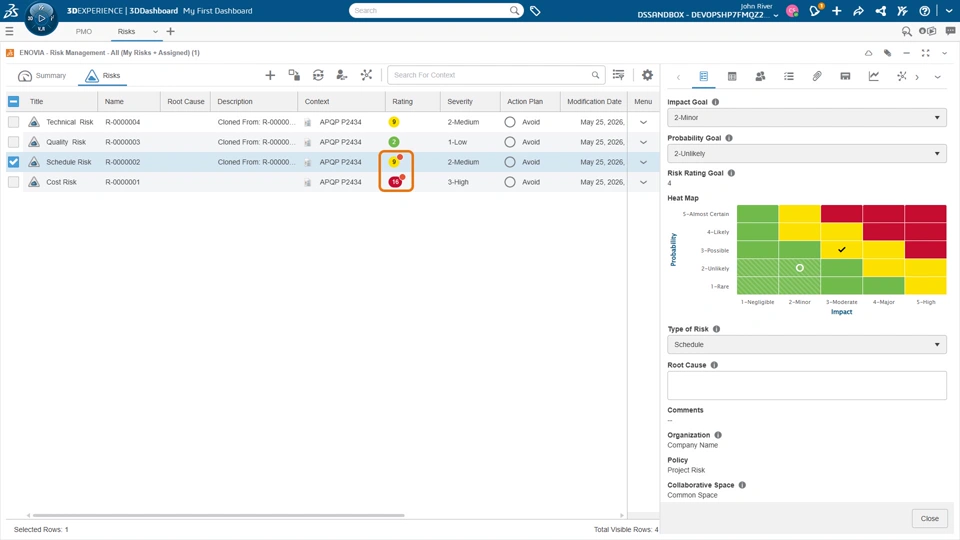This screenshot has height=540, width=960.
Task: Click the circled 2-Unlikely 2-Minor heat map cell
Action: point(800,268)
